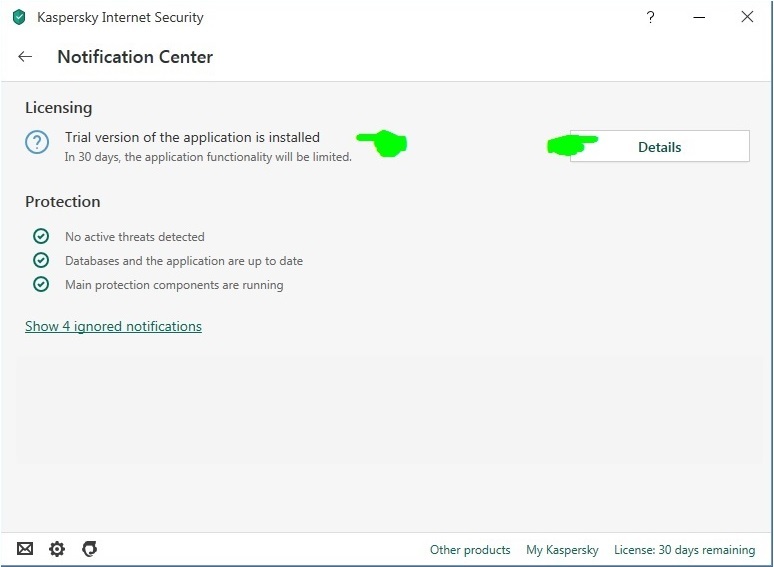
Task: Minimize the Kaspersky window
Action: click(x=699, y=17)
